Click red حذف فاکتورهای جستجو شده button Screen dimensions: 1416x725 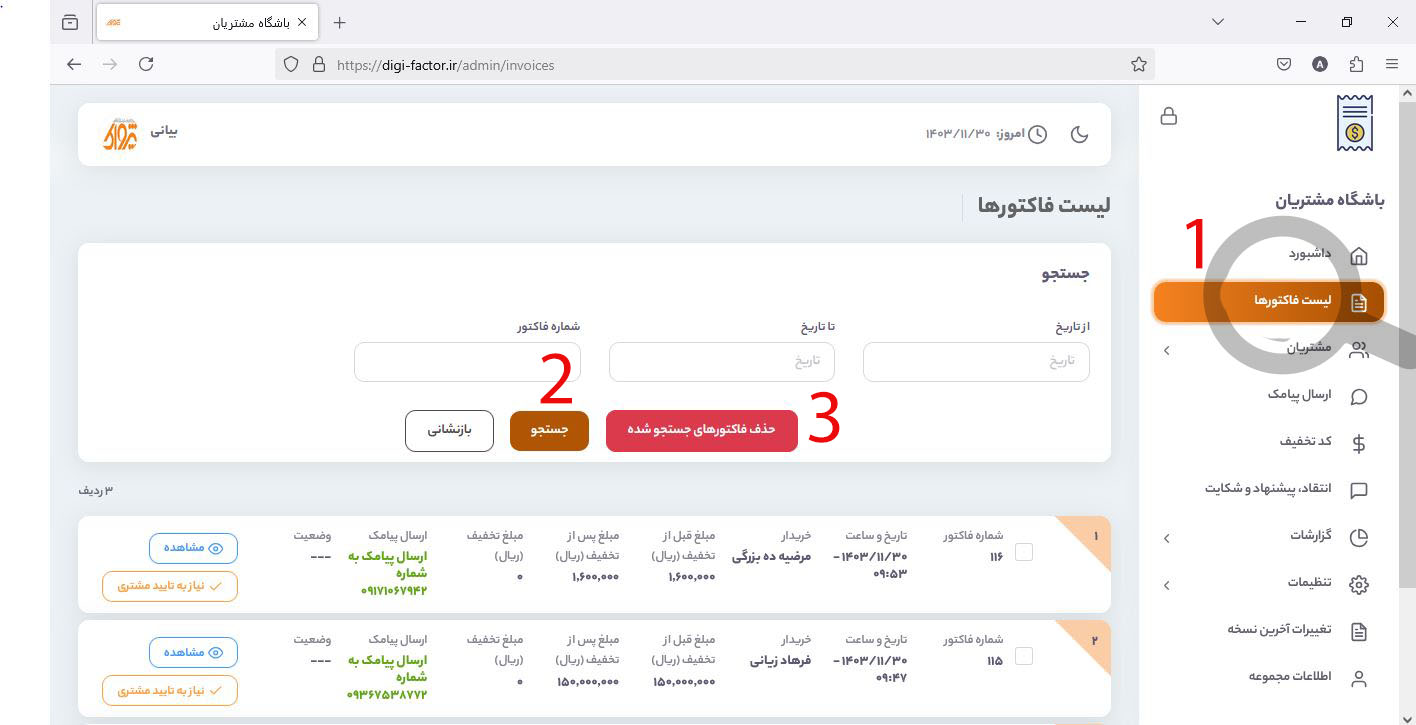point(701,430)
